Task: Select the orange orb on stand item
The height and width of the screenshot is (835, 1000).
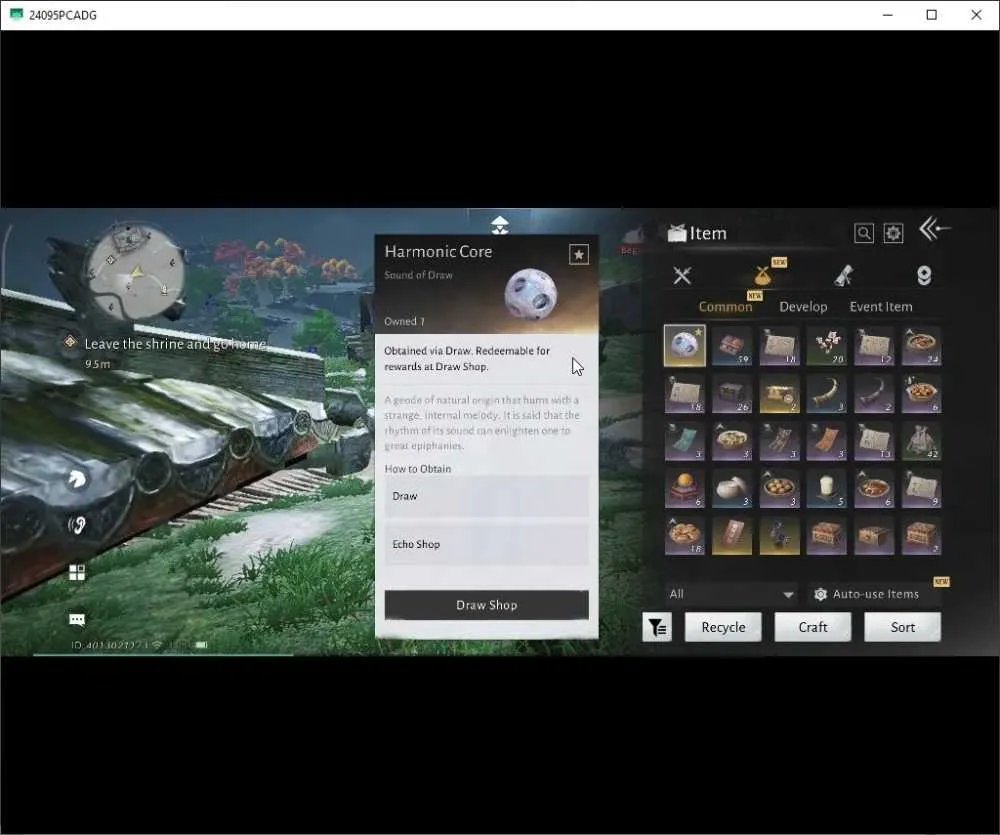Action: 684,489
